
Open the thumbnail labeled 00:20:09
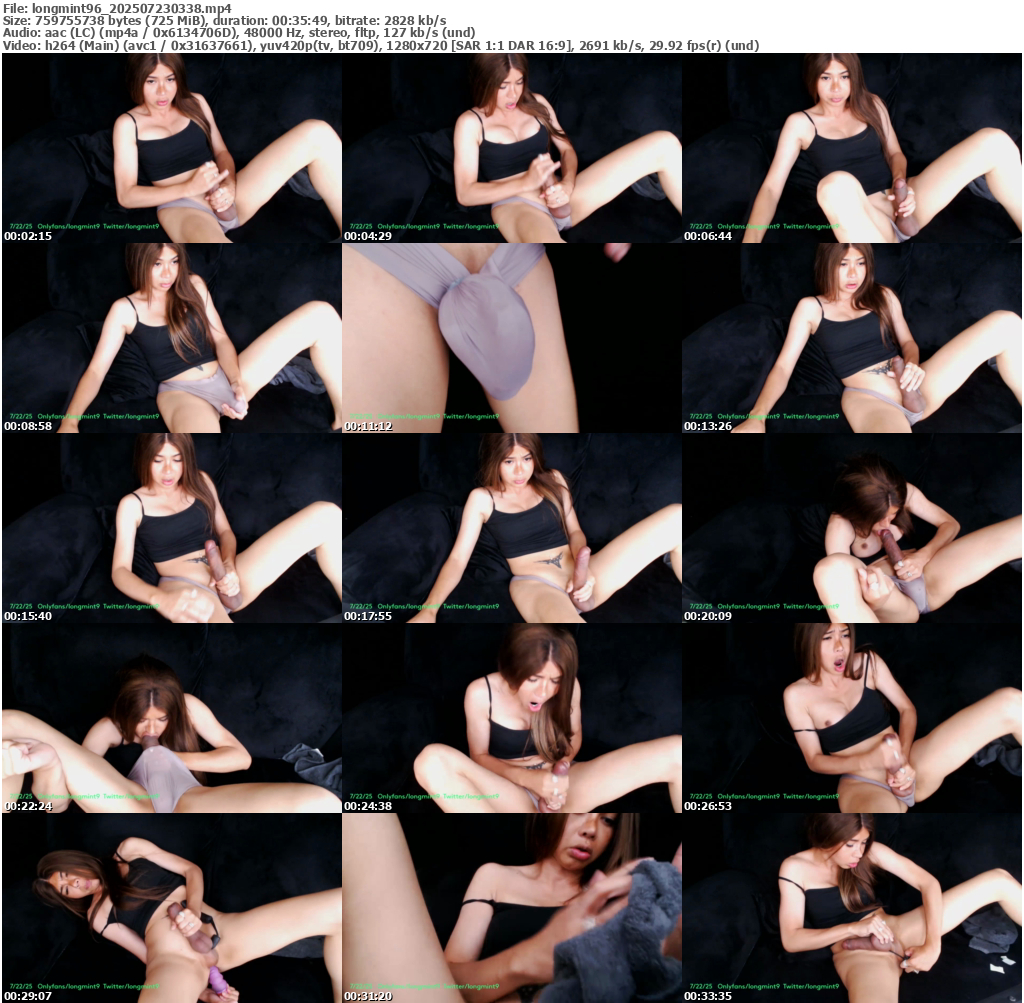click(852, 528)
